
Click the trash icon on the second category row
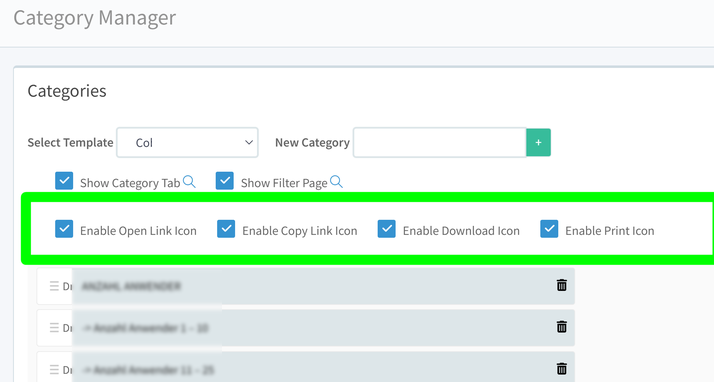coord(561,327)
